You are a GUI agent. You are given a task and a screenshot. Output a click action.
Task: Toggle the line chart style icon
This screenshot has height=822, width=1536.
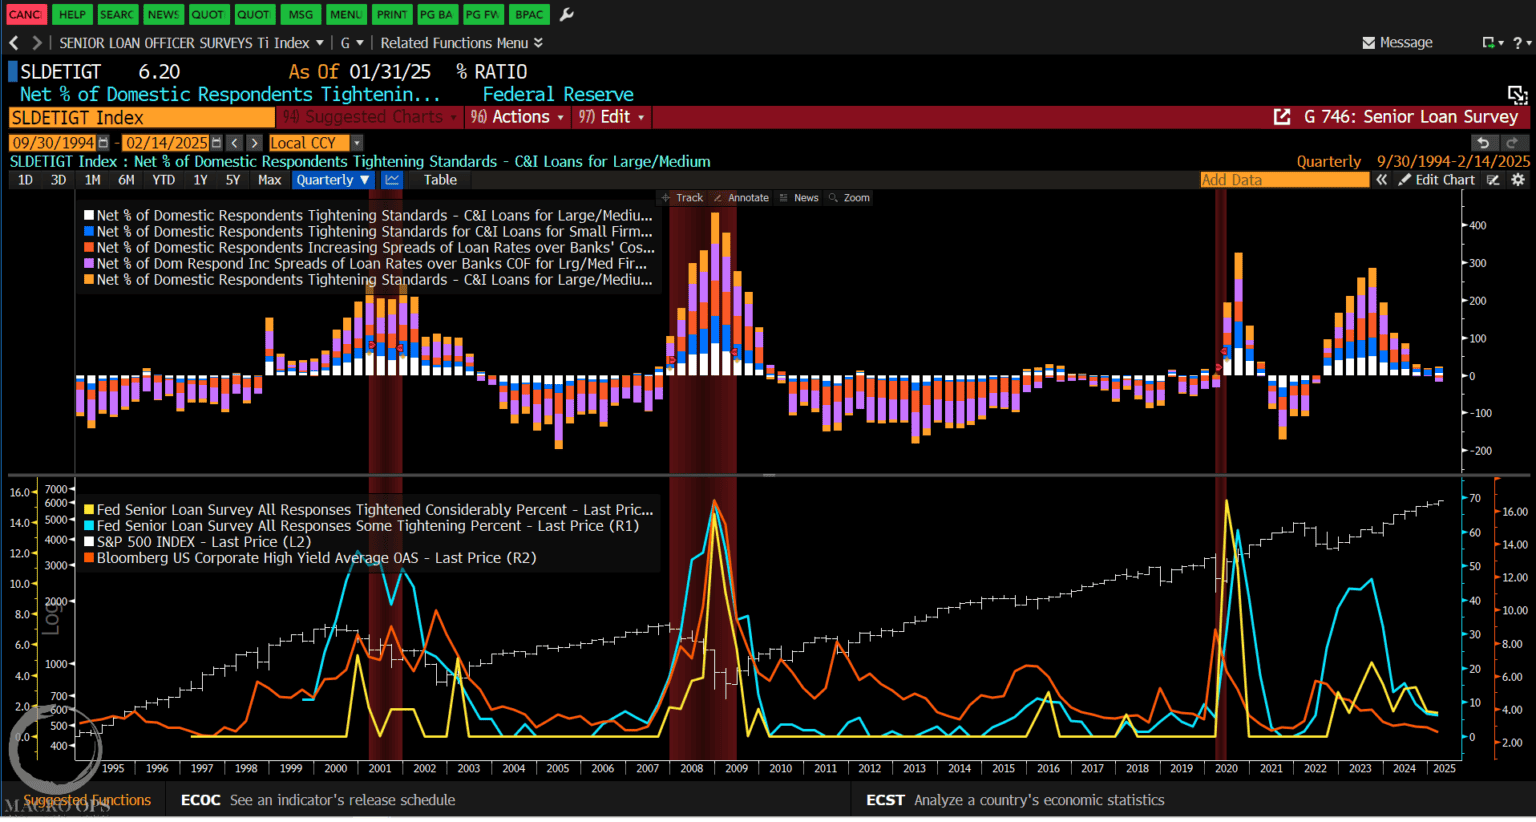392,179
